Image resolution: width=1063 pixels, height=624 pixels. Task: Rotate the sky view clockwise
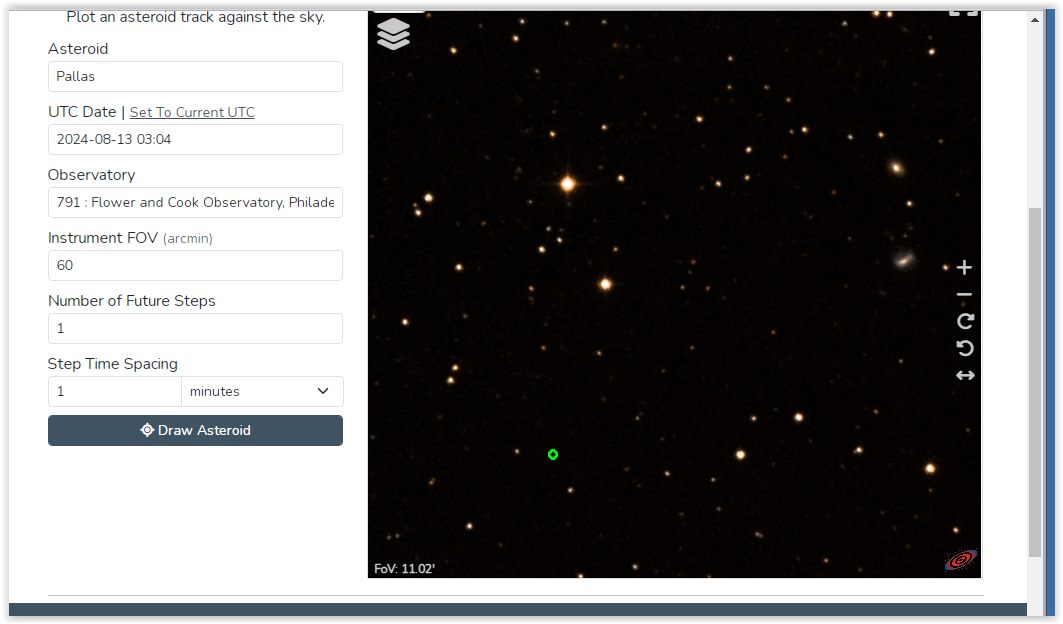coord(965,321)
